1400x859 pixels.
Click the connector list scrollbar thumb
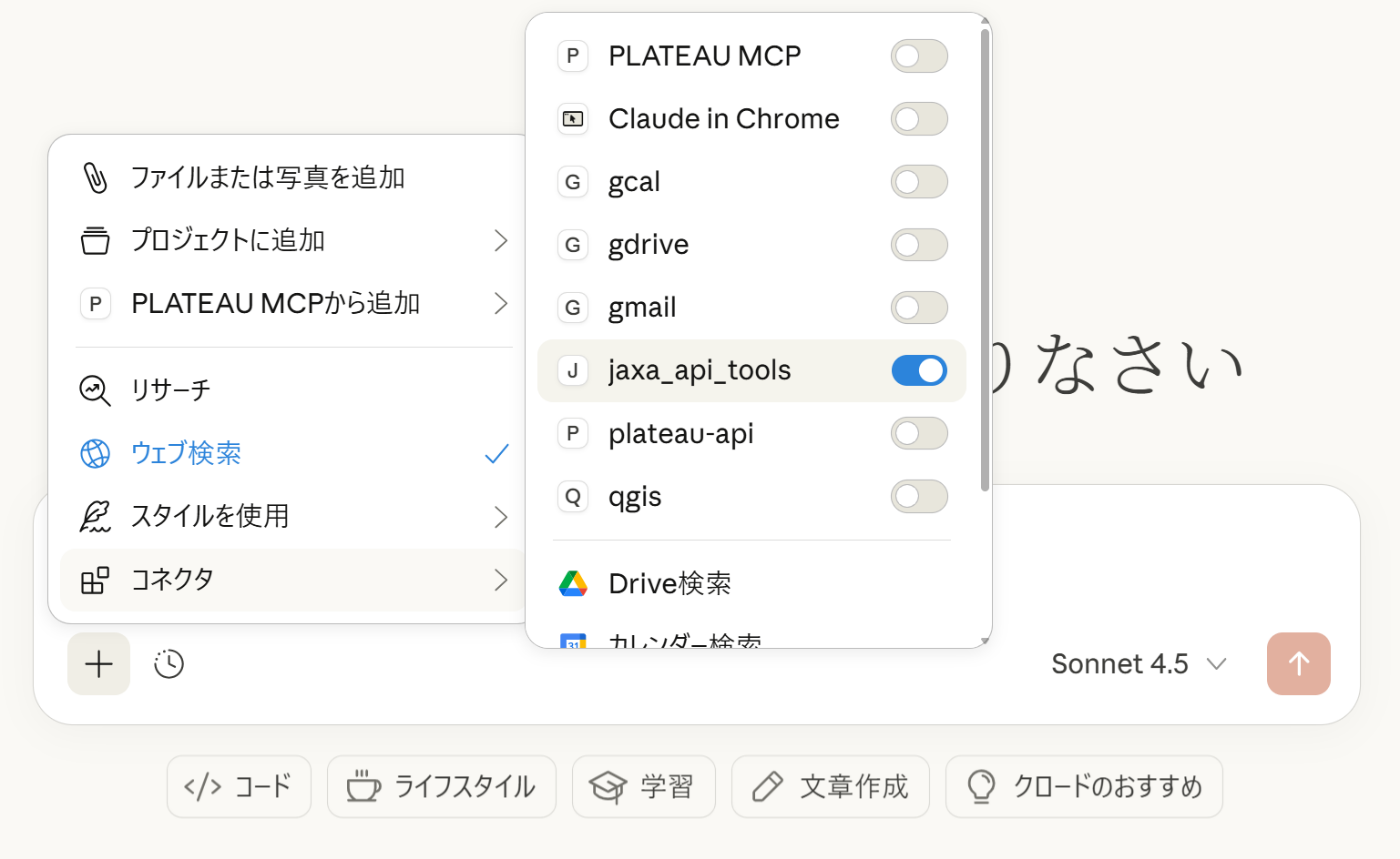tap(985, 260)
